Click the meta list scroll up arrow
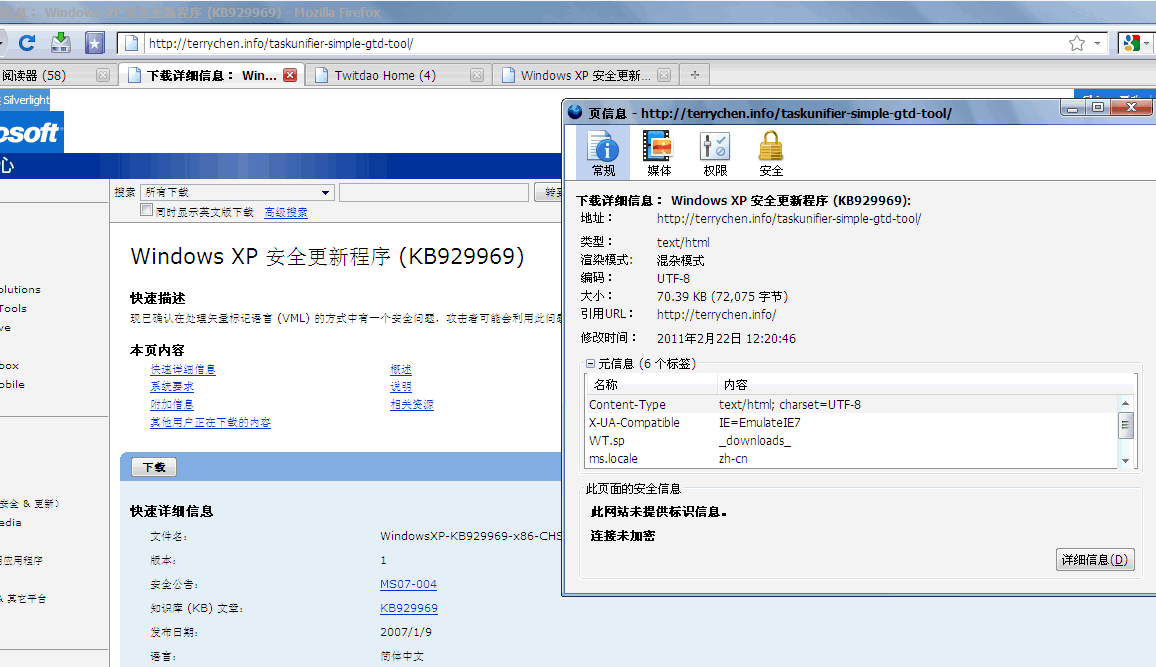This screenshot has height=667, width=1156. (1125, 402)
